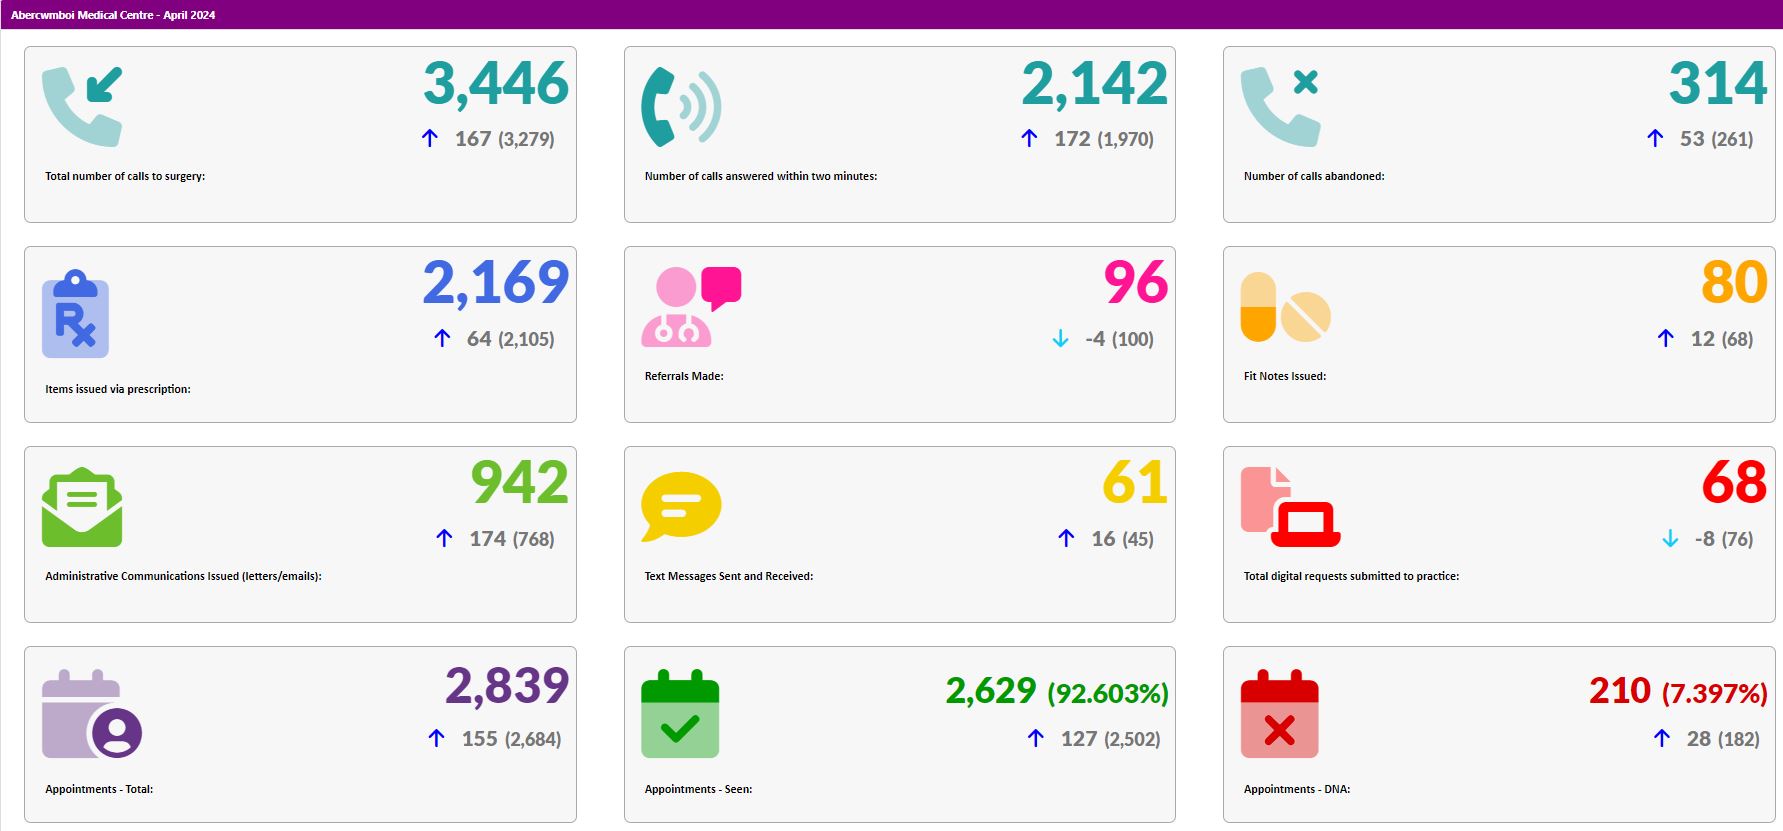Screen dimensions: 1783x831
Task: Click the down arrow beside -8 (76)
Action: tap(1670, 539)
